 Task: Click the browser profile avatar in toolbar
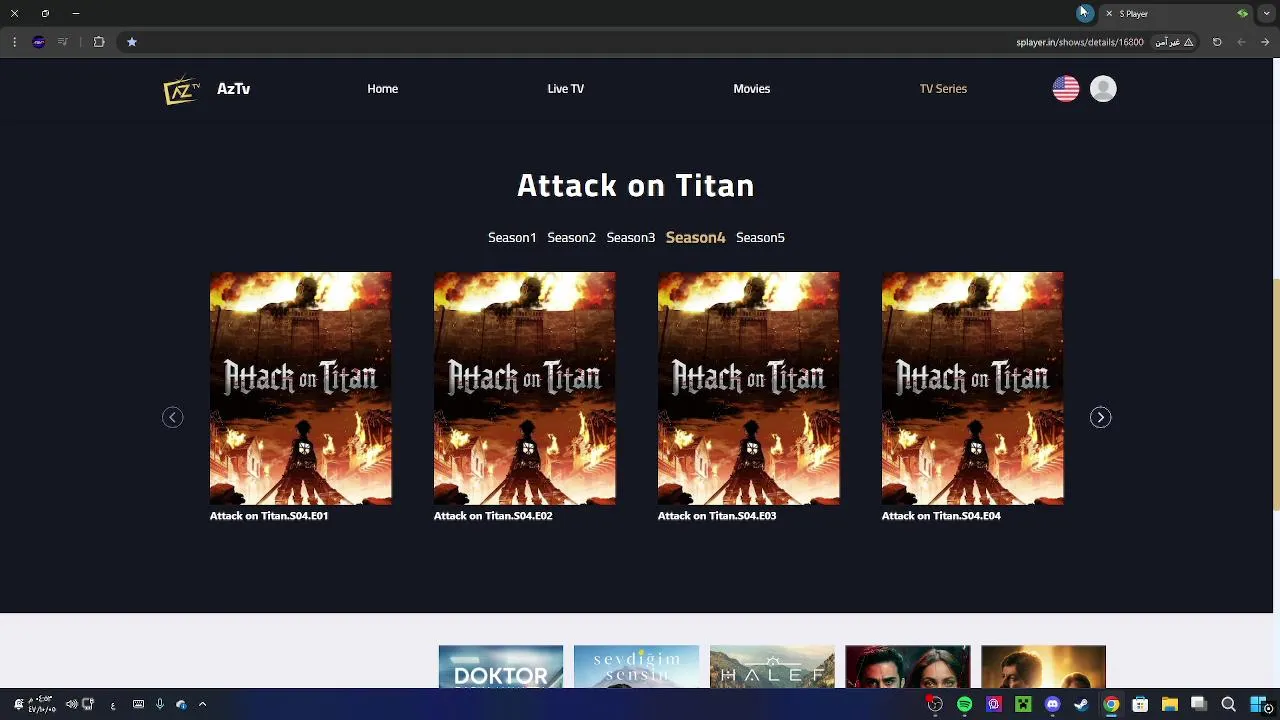tap(39, 42)
